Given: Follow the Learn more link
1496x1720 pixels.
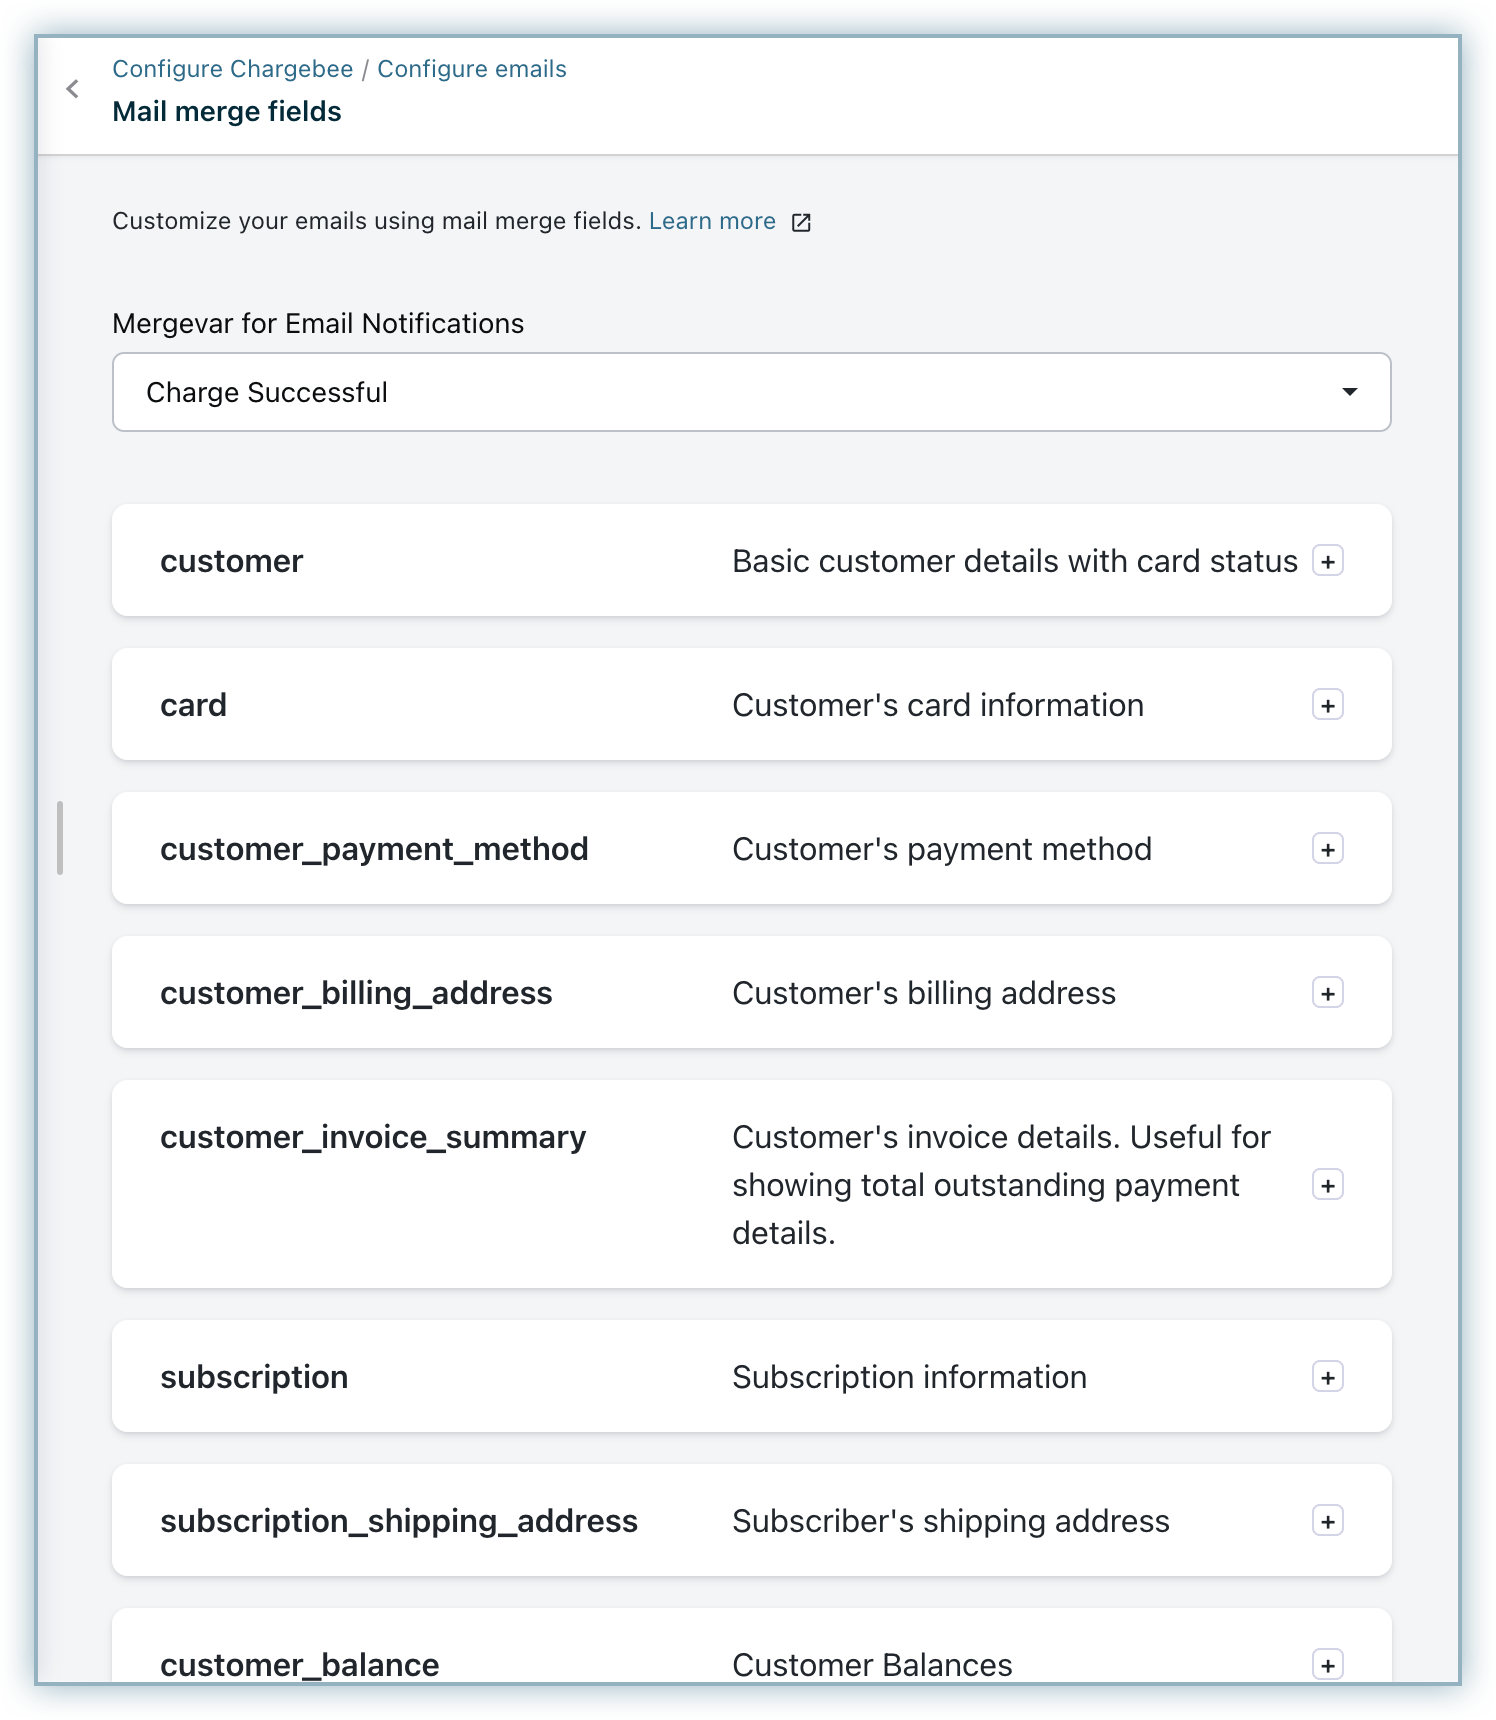Looking at the screenshot, I should [x=712, y=221].
